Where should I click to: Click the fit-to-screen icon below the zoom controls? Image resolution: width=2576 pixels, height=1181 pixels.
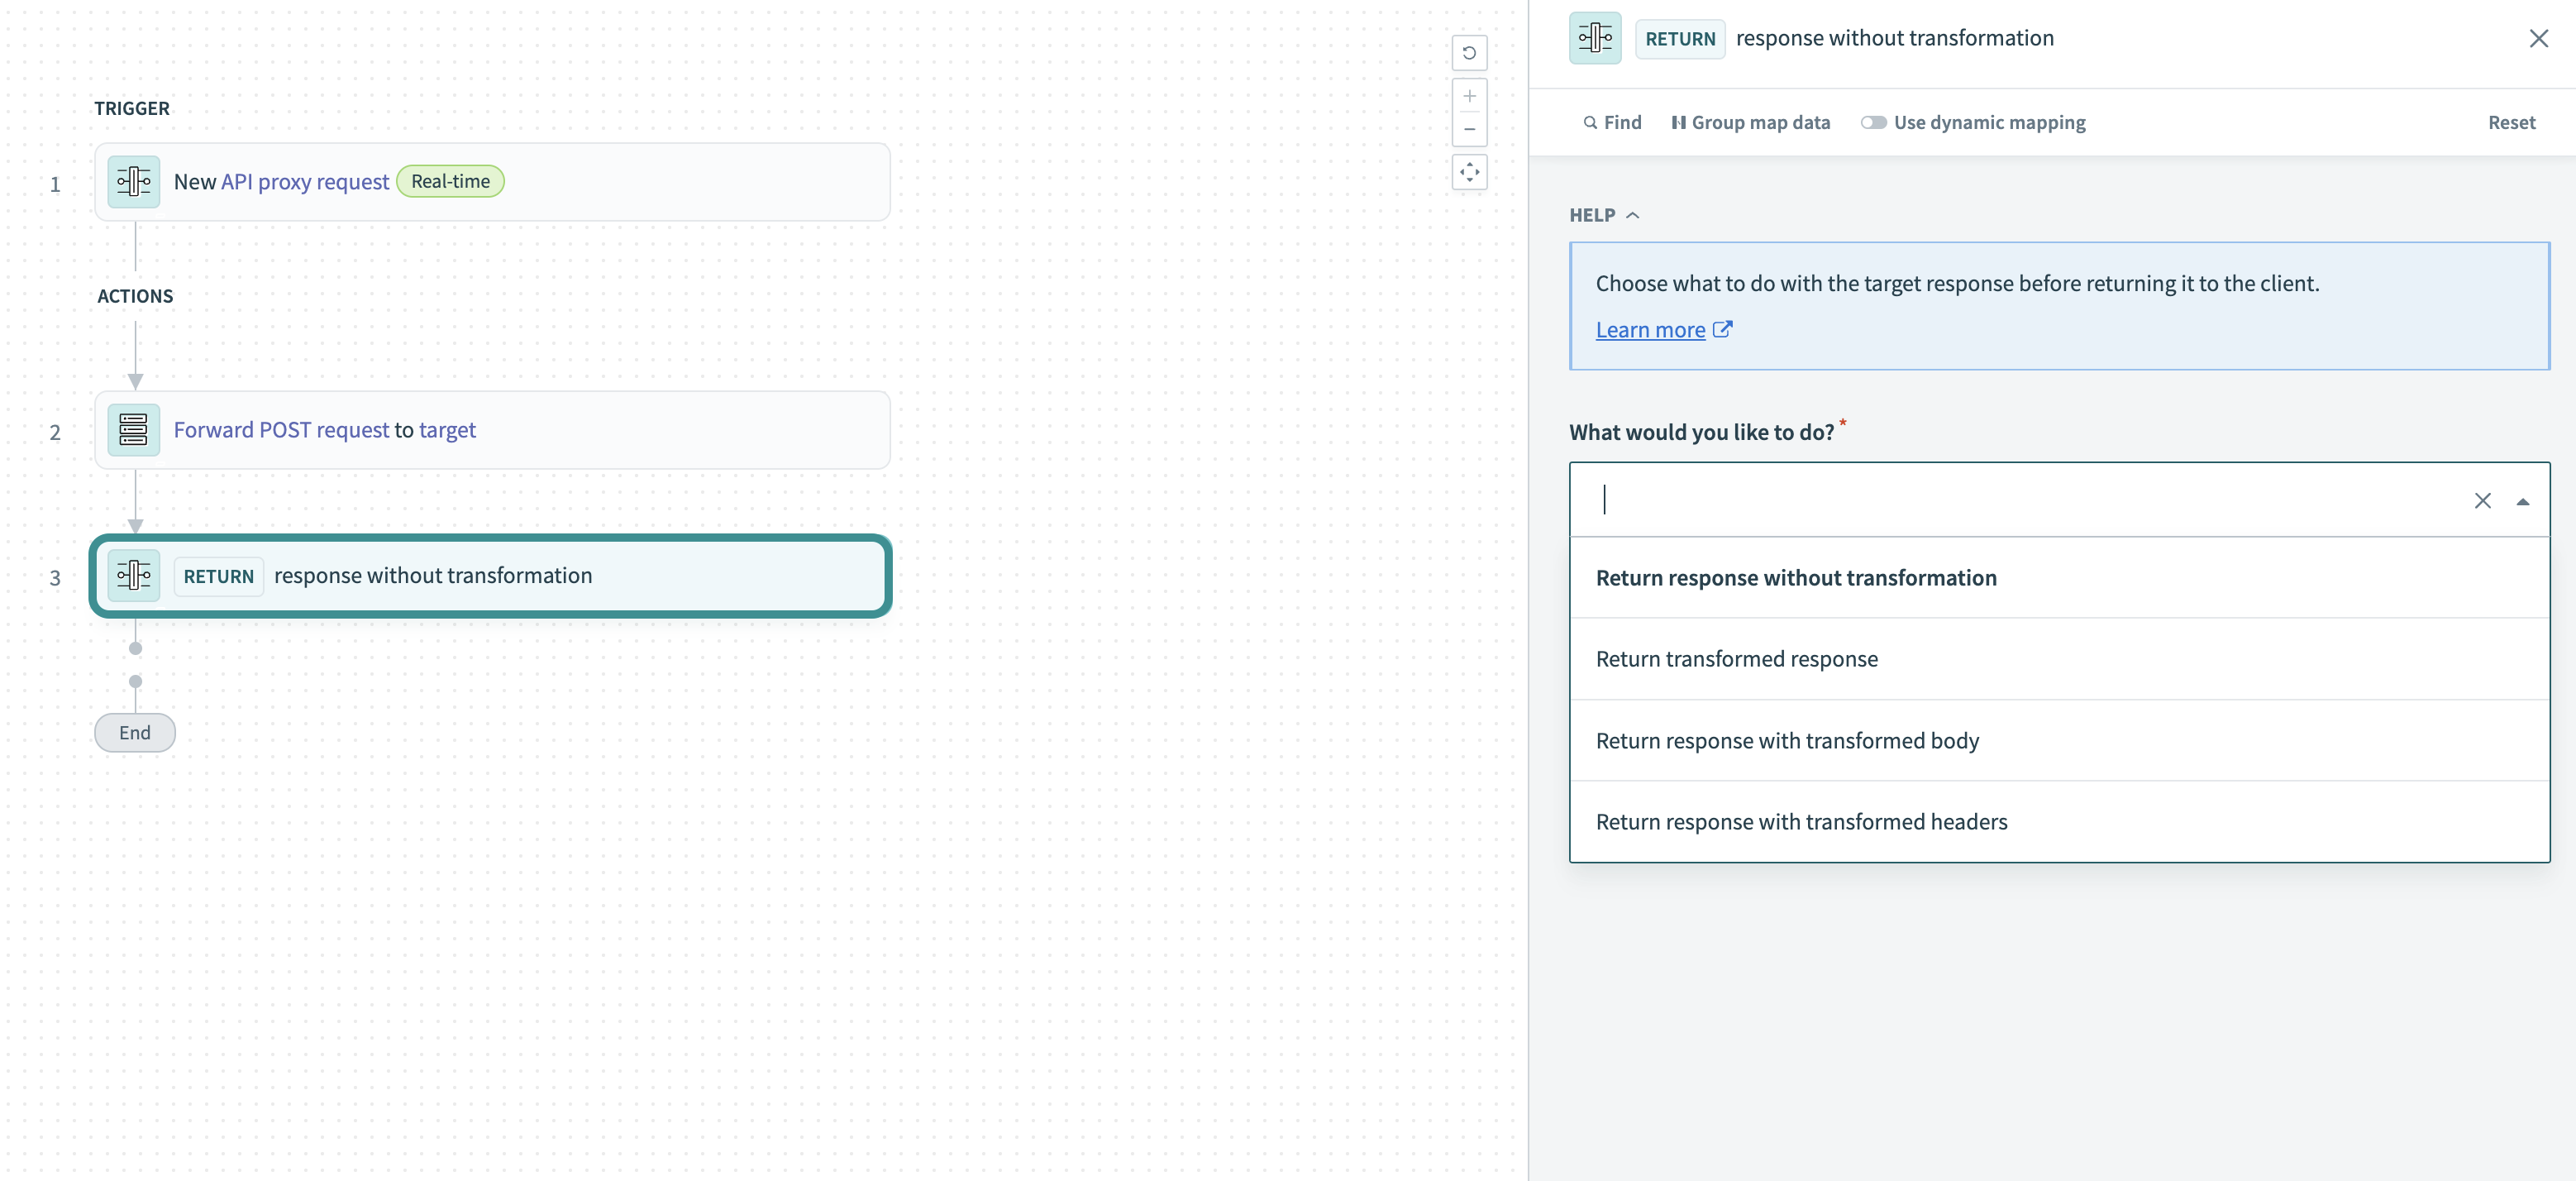[1469, 172]
